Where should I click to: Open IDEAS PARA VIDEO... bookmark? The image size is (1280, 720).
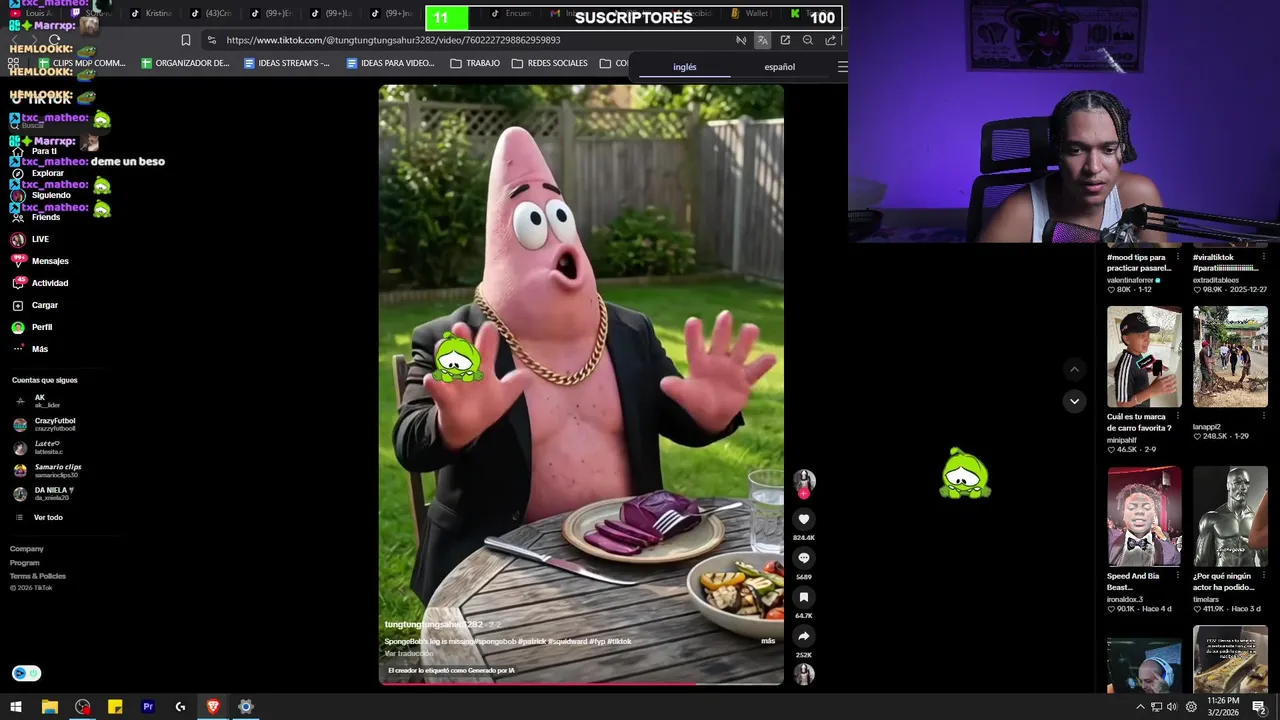pyautogui.click(x=390, y=63)
